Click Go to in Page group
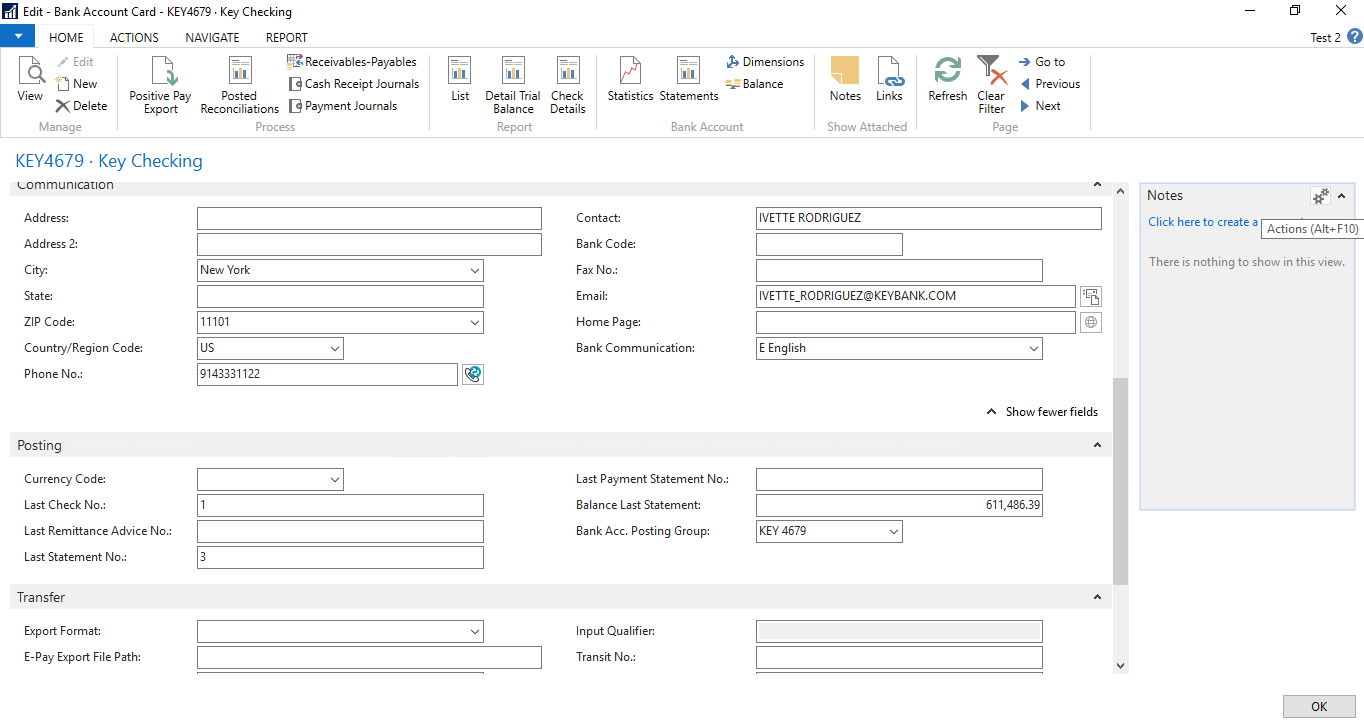 [1042, 62]
